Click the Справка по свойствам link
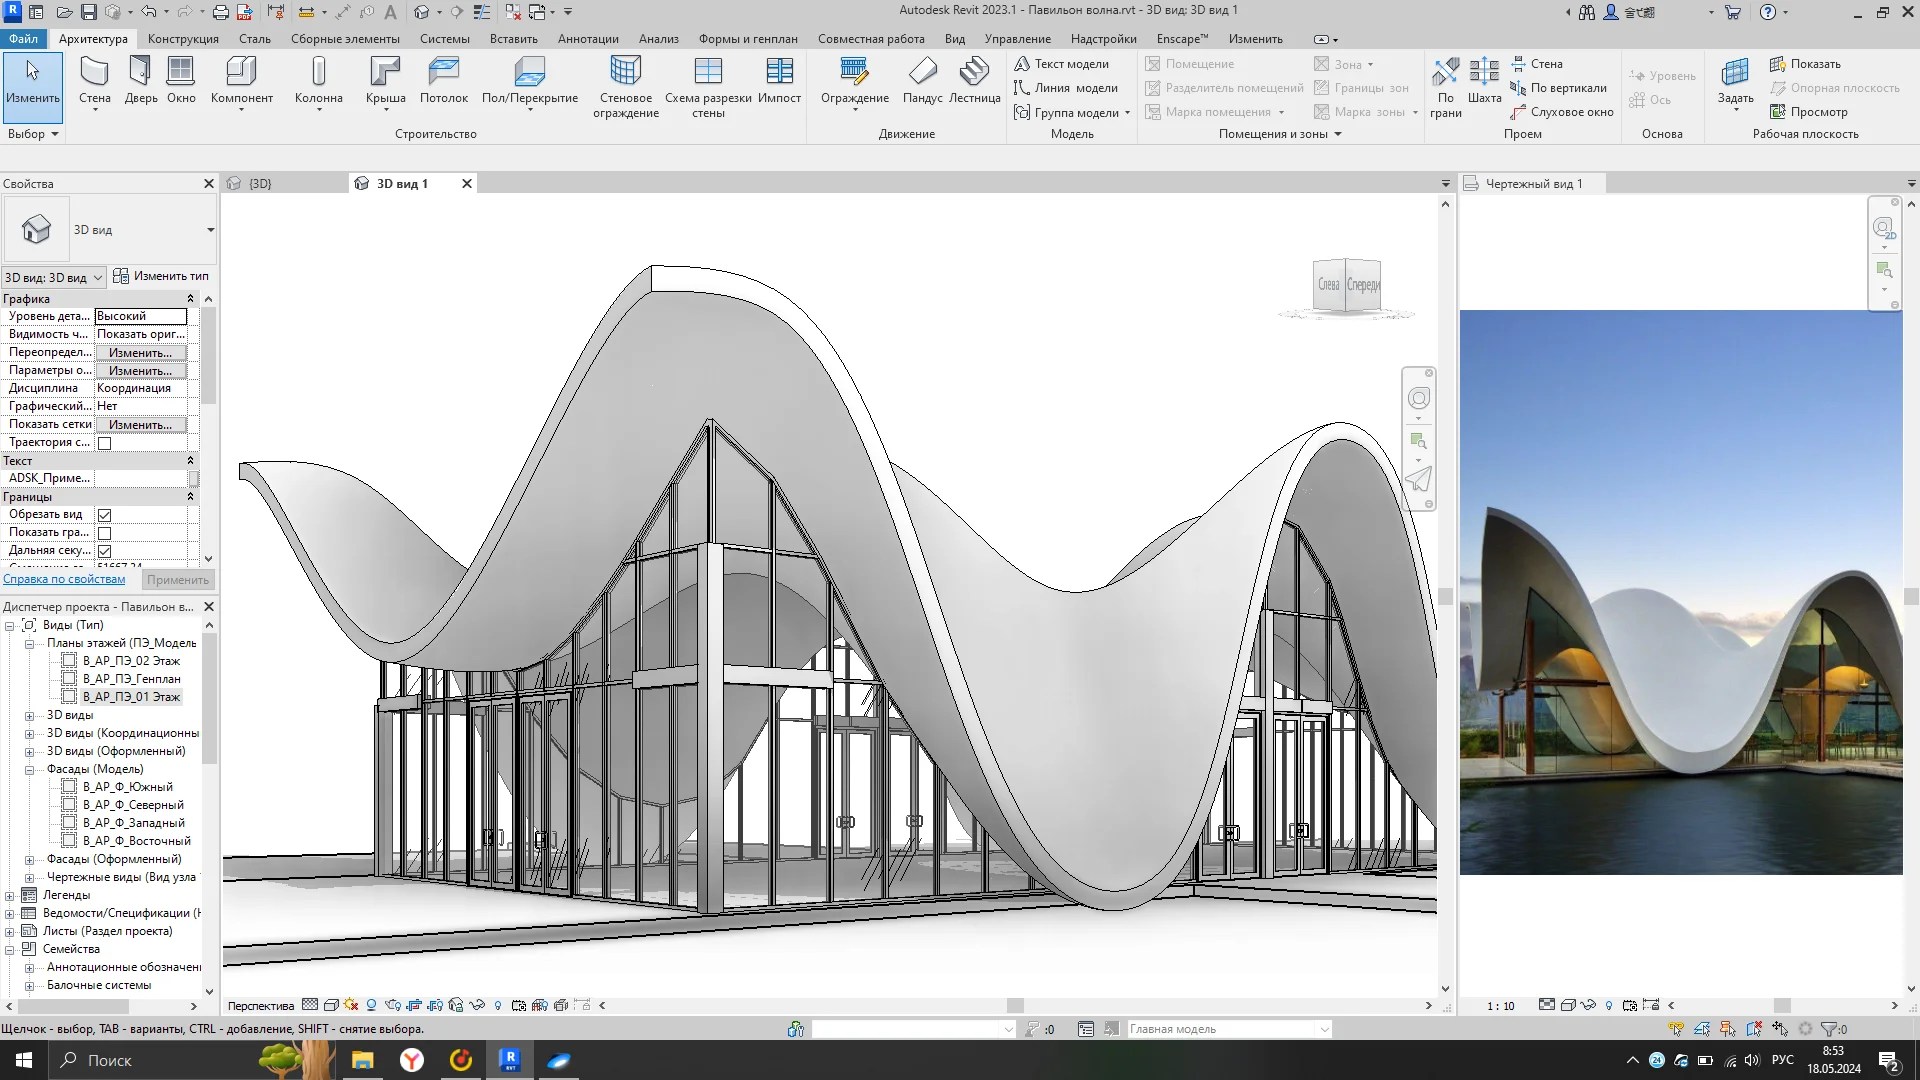This screenshot has width=1920, height=1080. 64,579
